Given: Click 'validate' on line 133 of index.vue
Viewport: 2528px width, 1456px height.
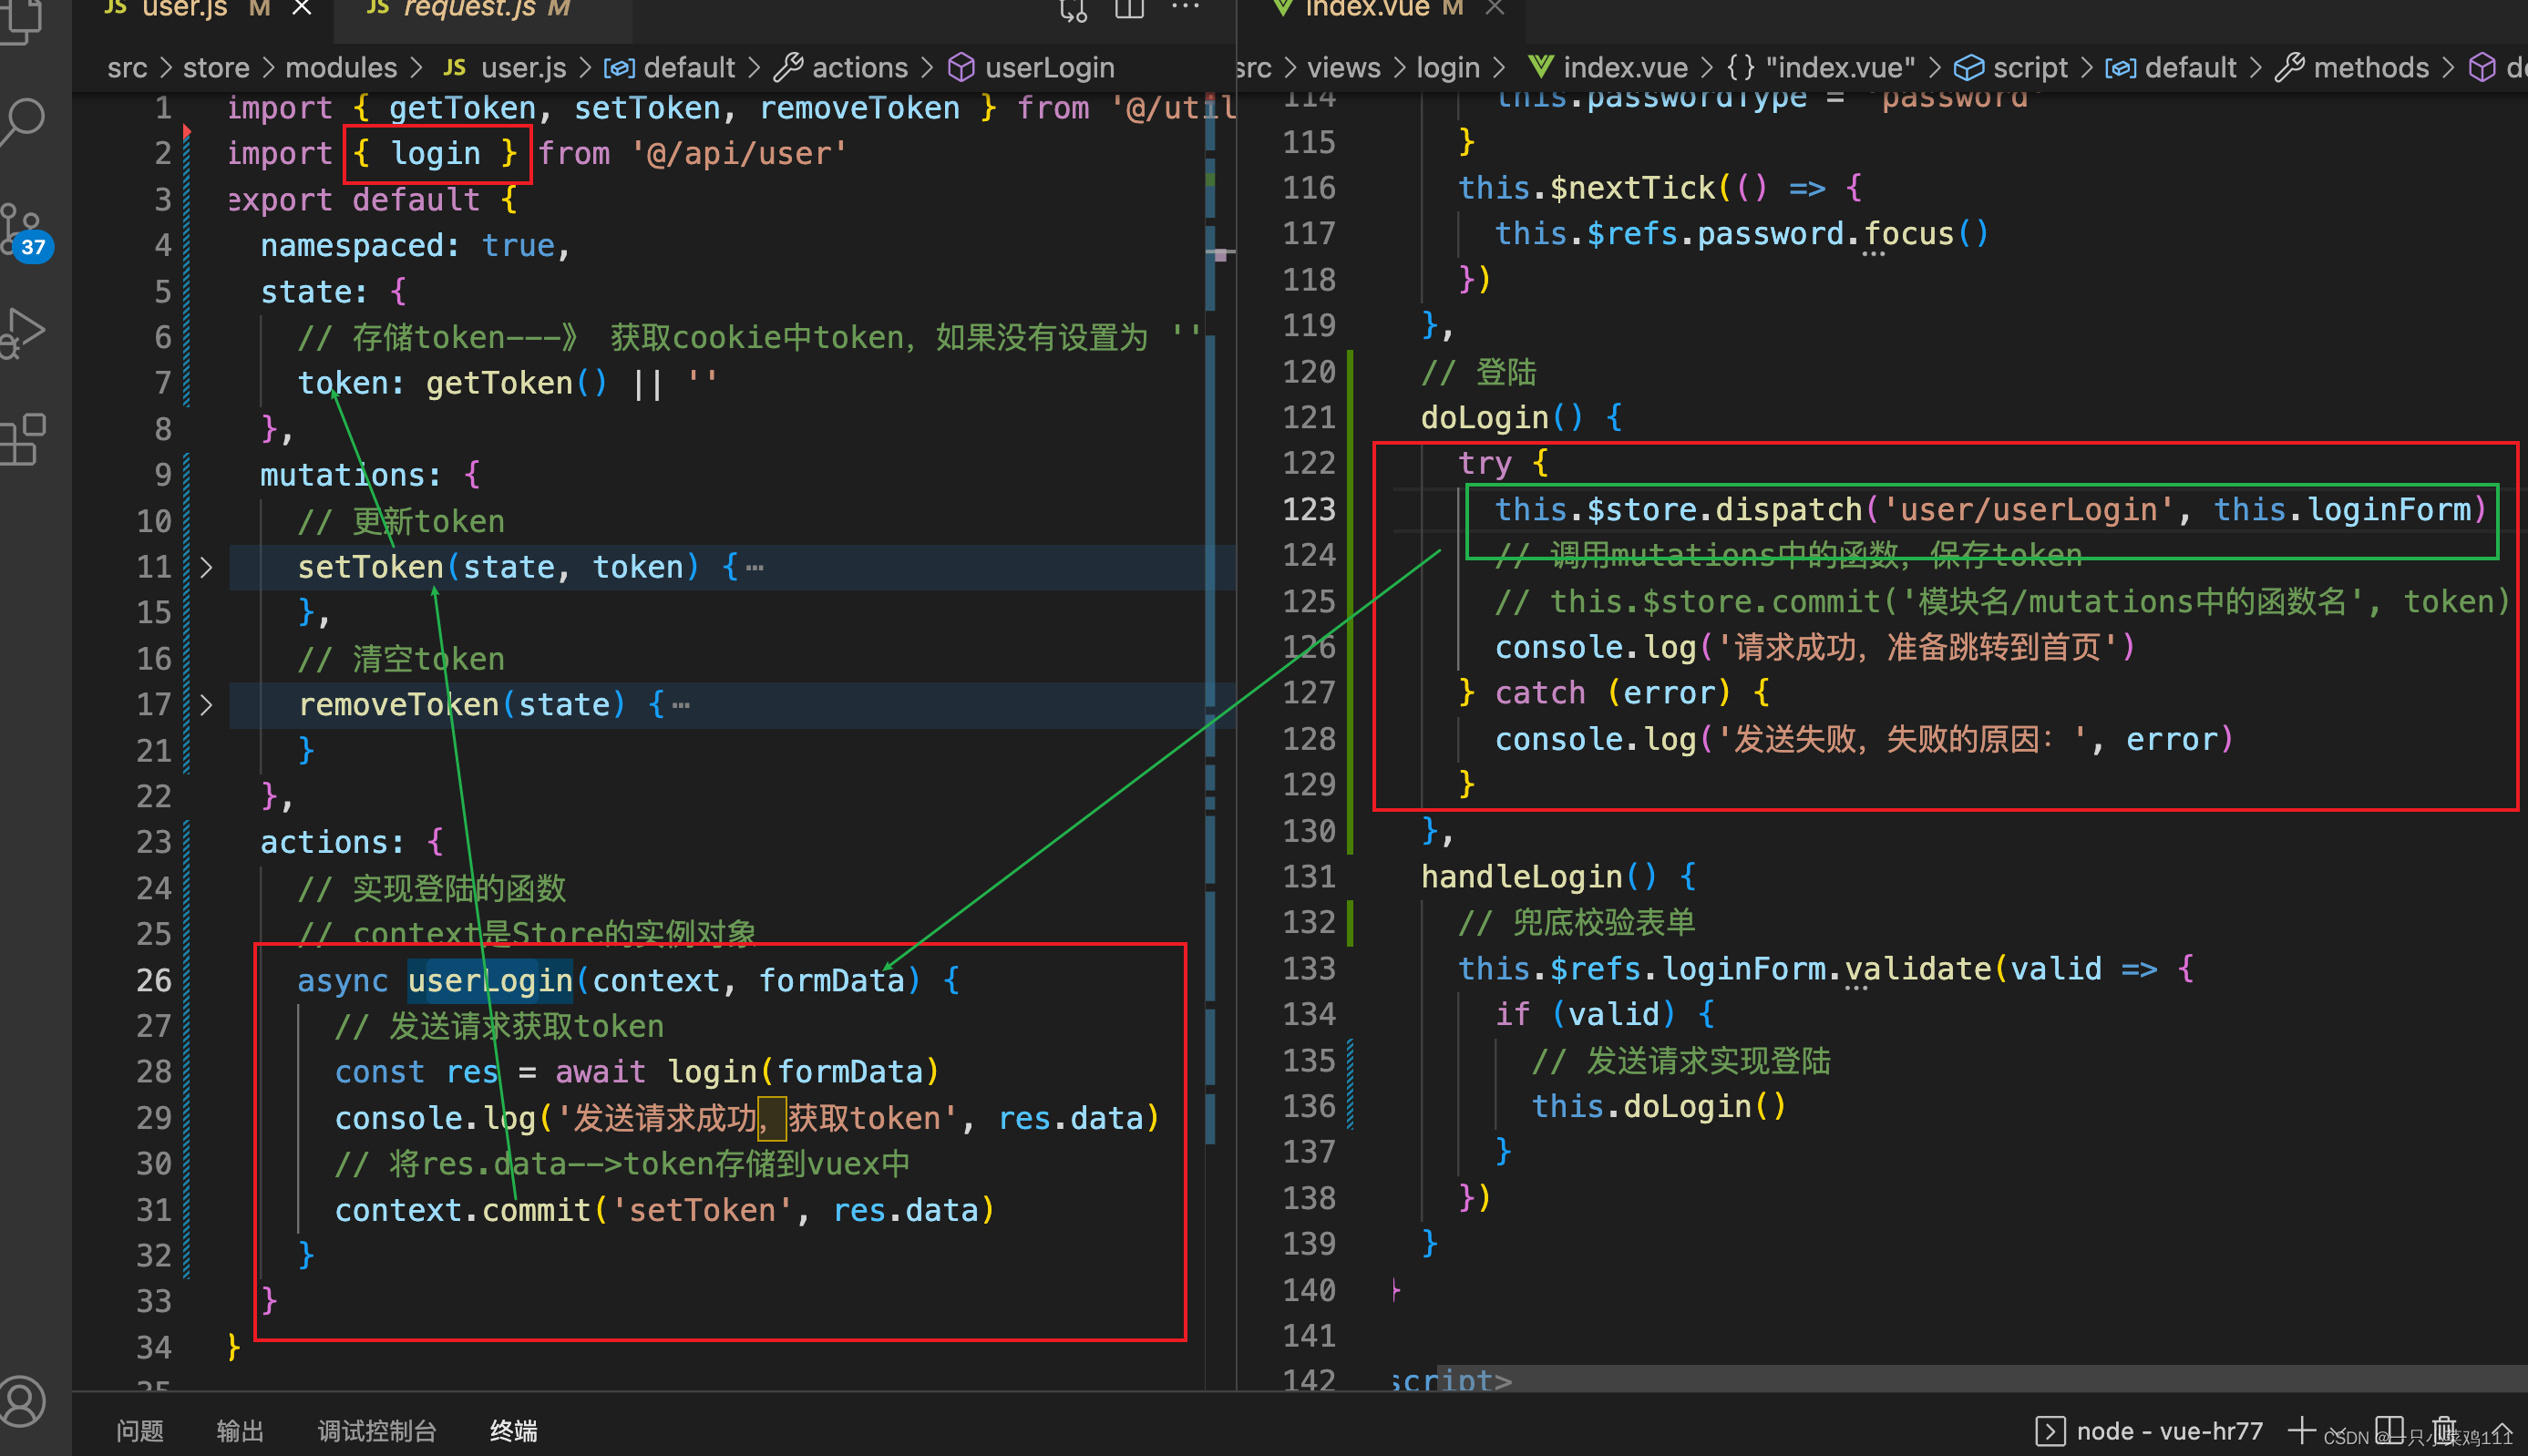Looking at the screenshot, I should point(1918,969).
